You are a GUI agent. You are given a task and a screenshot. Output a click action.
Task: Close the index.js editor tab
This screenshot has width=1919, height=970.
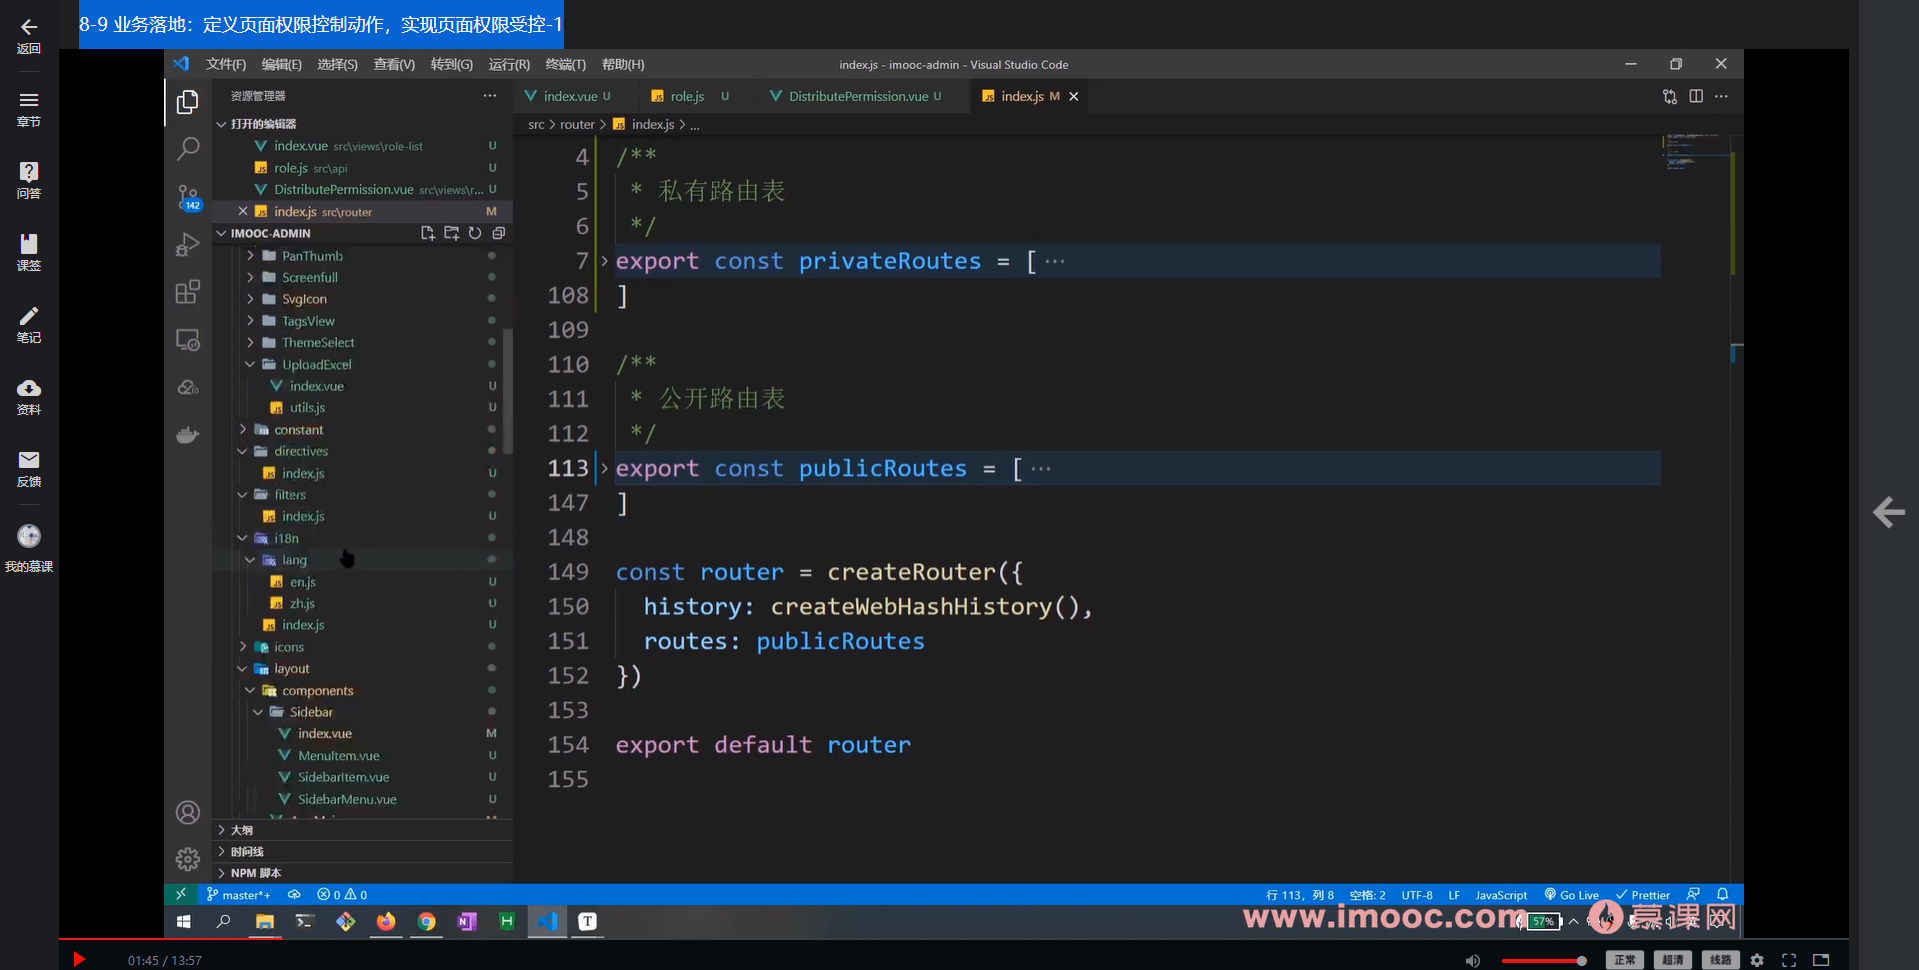1074,97
